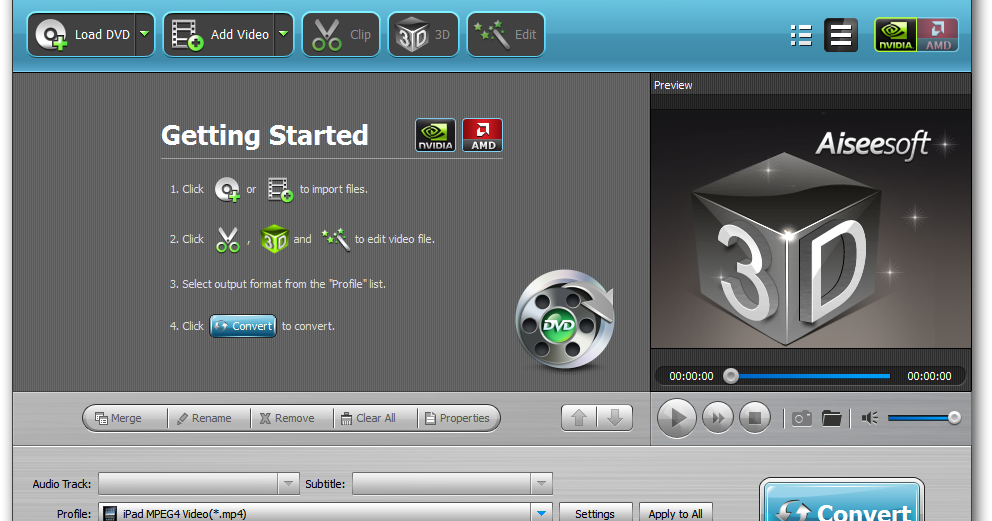Toggle NVIDIA acceleration in the top toolbar
This screenshot has width=992, height=521.
click(x=895, y=35)
